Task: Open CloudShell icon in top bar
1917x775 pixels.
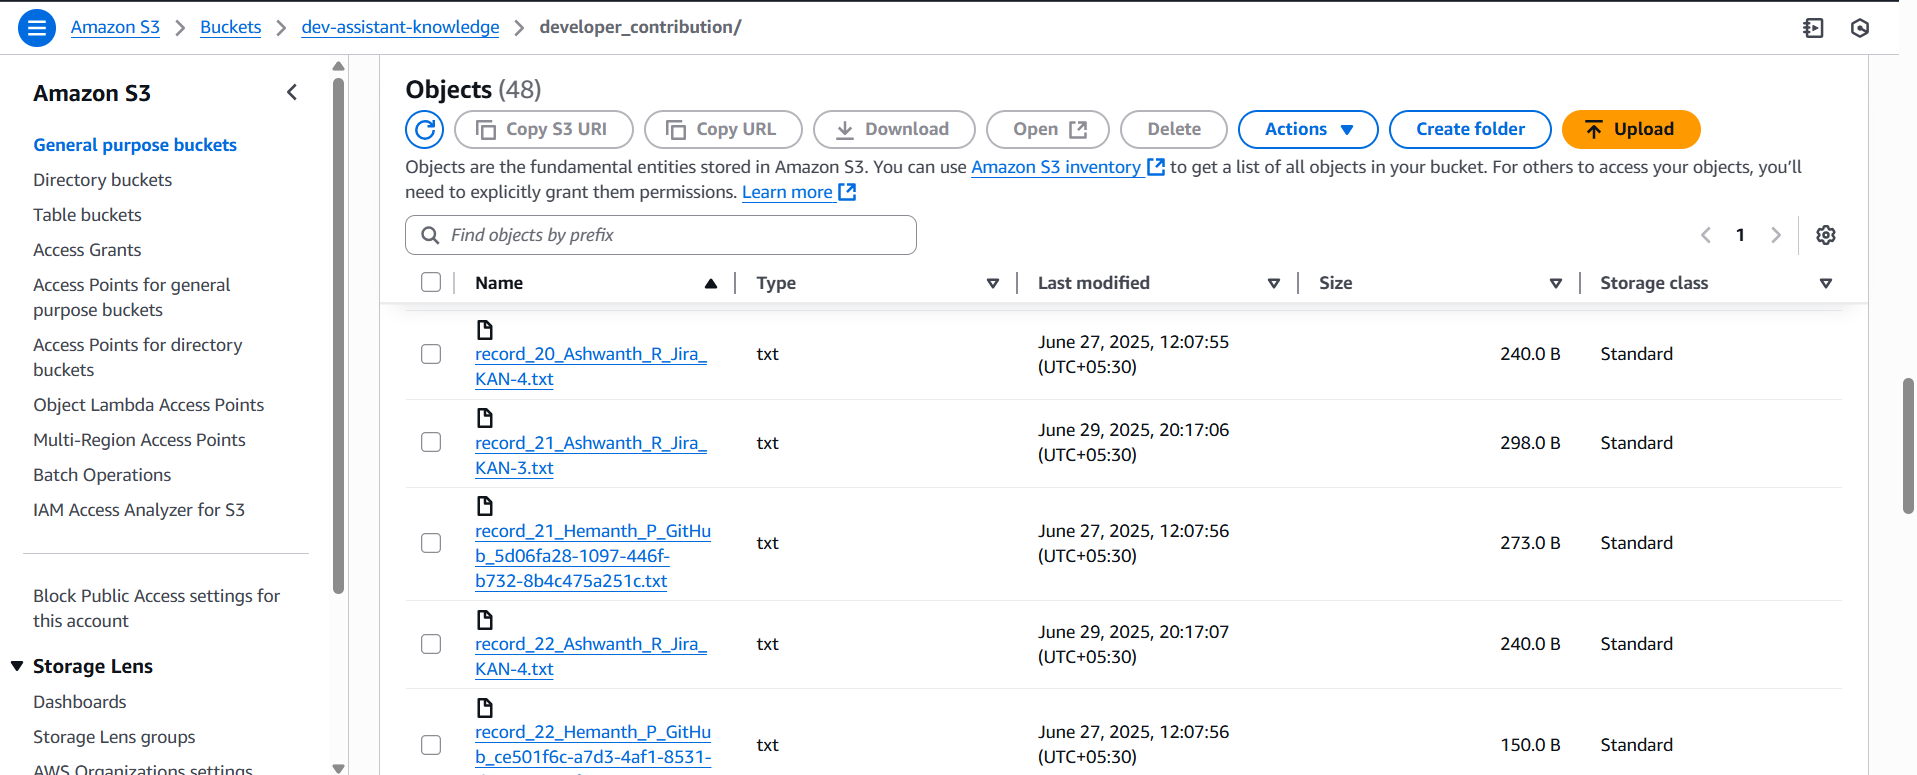Action: [1813, 28]
